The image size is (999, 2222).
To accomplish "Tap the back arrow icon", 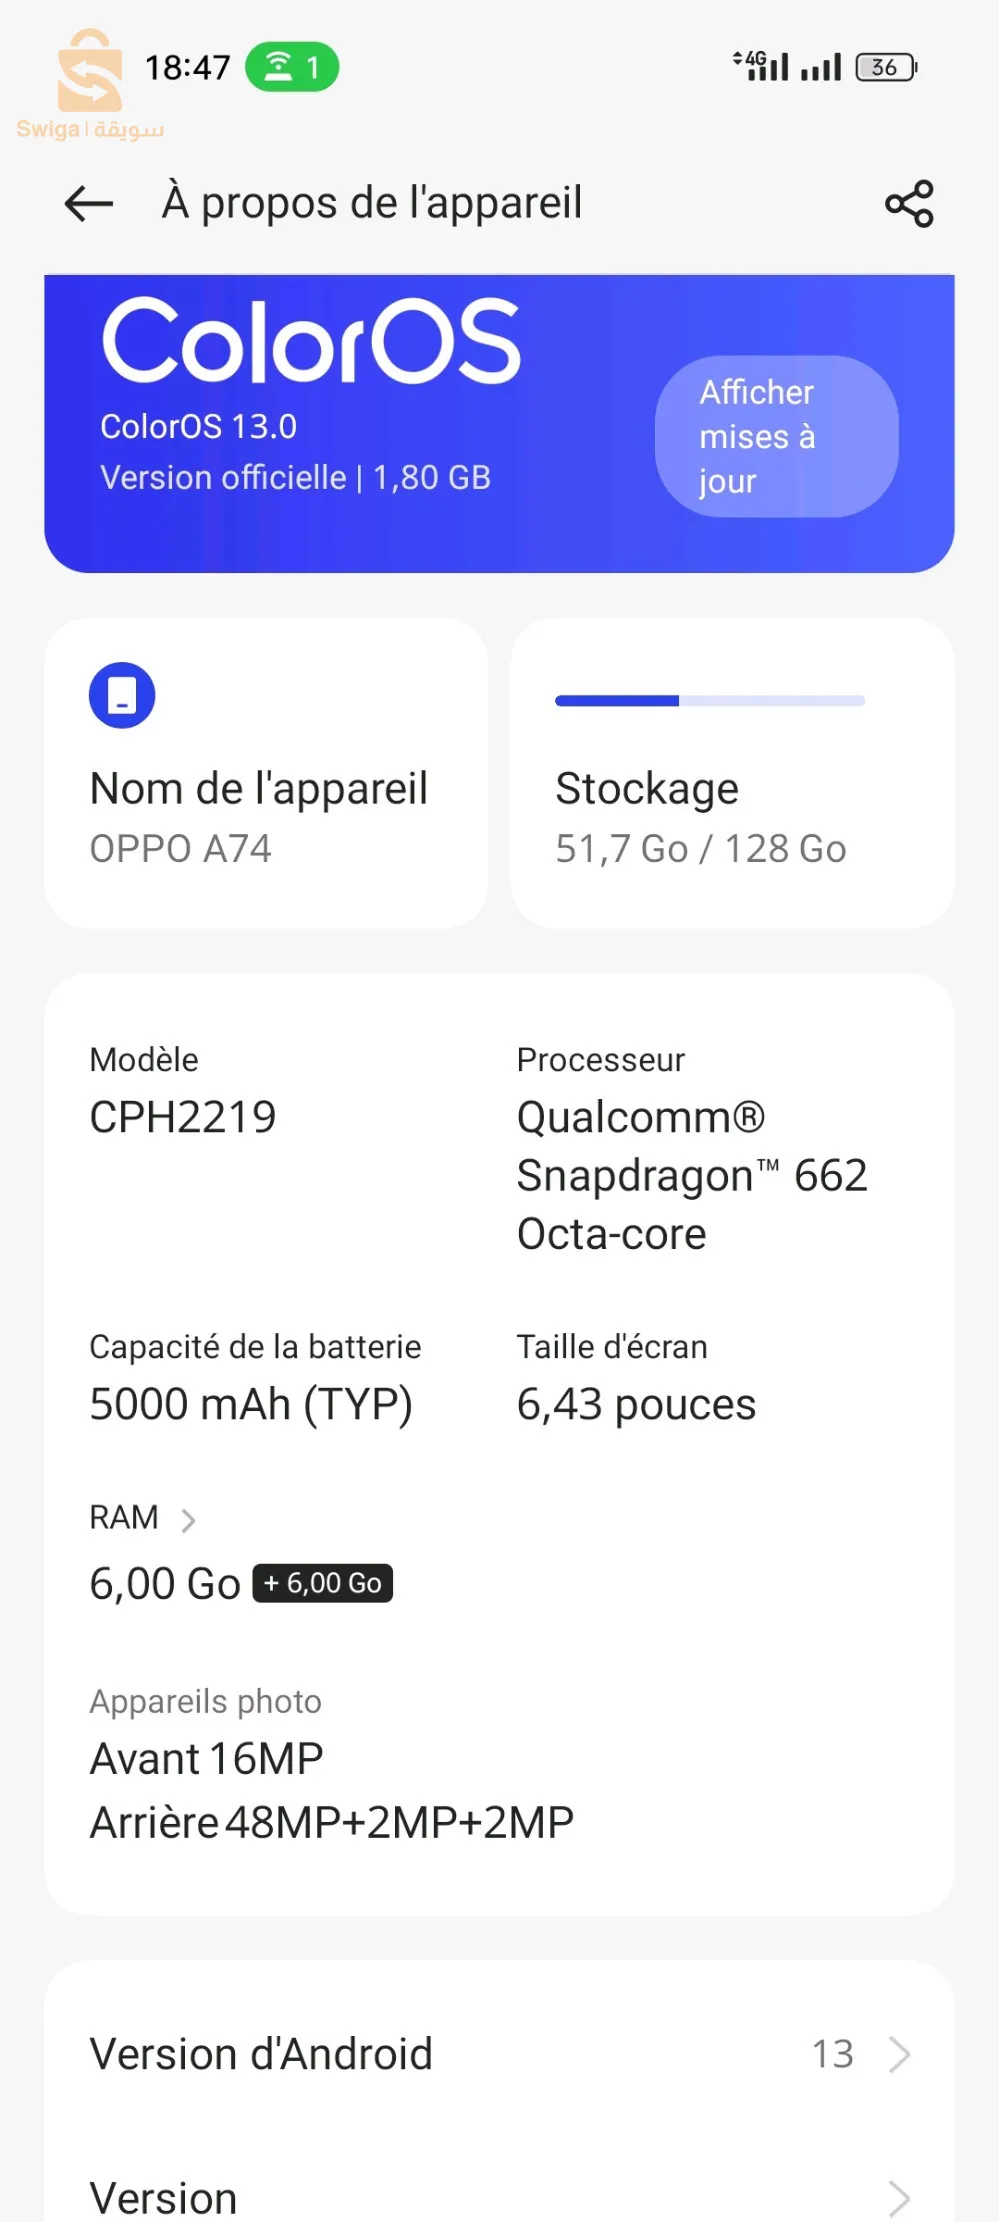I will pos(89,204).
